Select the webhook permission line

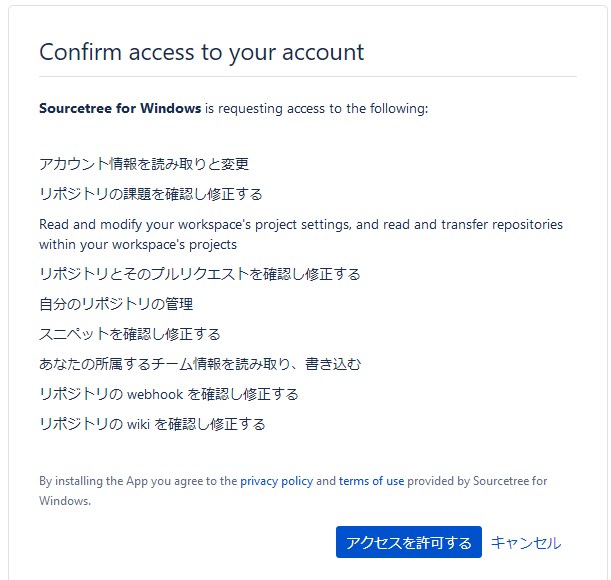point(168,394)
